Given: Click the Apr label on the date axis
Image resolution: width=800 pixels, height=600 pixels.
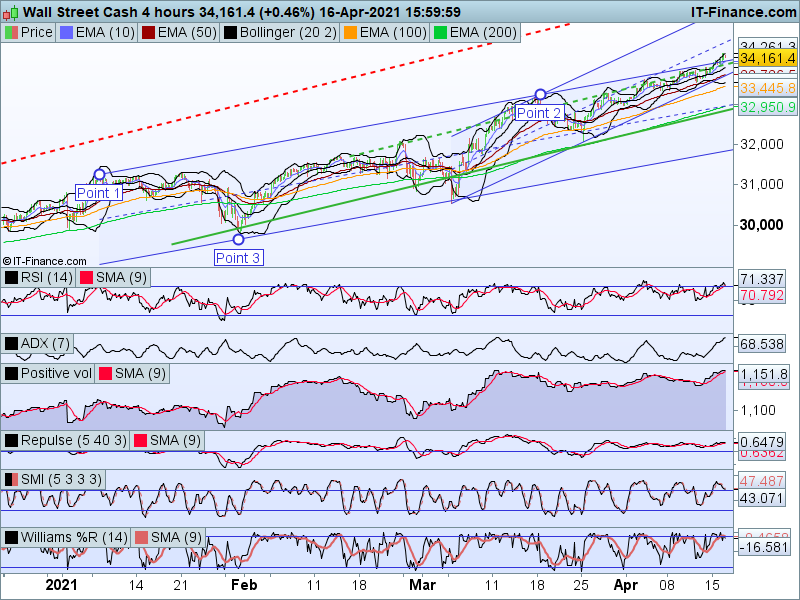Looking at the screenshot, I should (x=626, y=585).
